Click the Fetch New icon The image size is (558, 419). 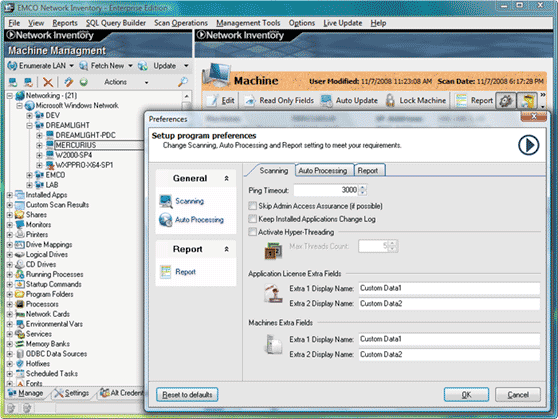point(84,66)
